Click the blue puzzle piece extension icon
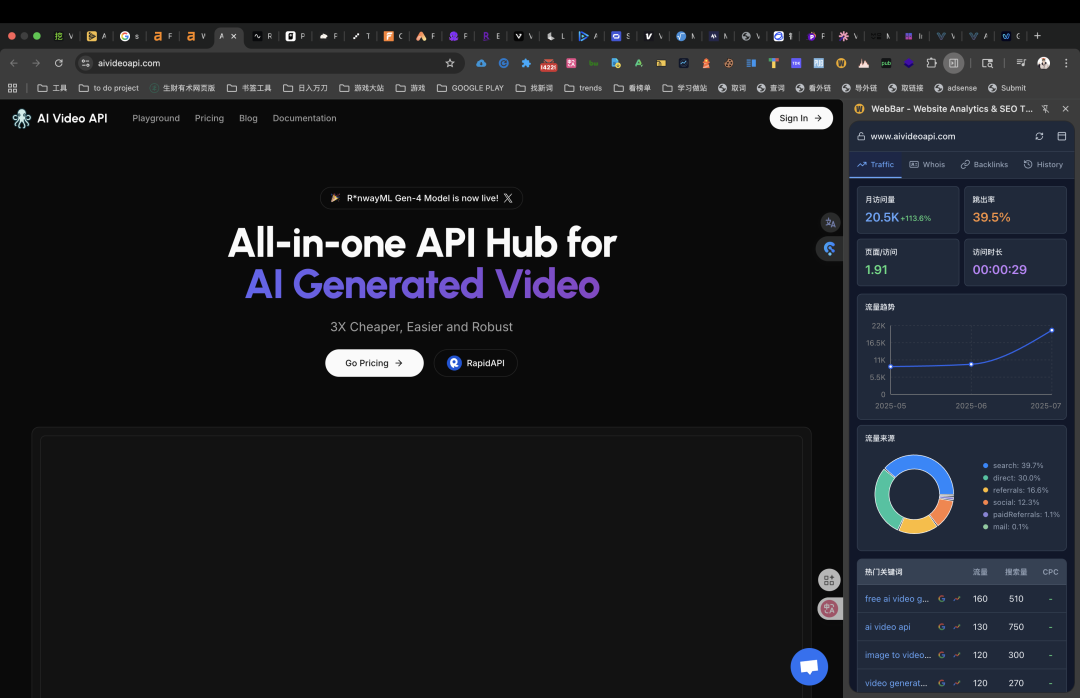Image resolution: width=1080 pixels, height=698 pixels. (x=526, y=63)
